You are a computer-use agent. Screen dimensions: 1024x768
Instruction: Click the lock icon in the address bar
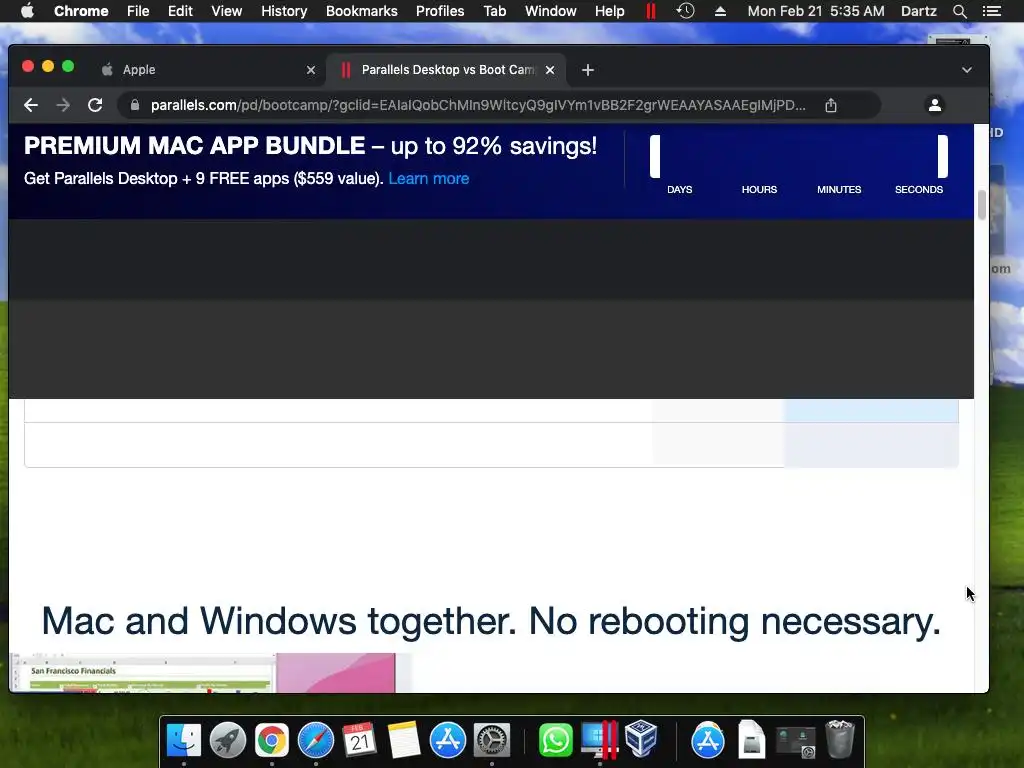135,105
